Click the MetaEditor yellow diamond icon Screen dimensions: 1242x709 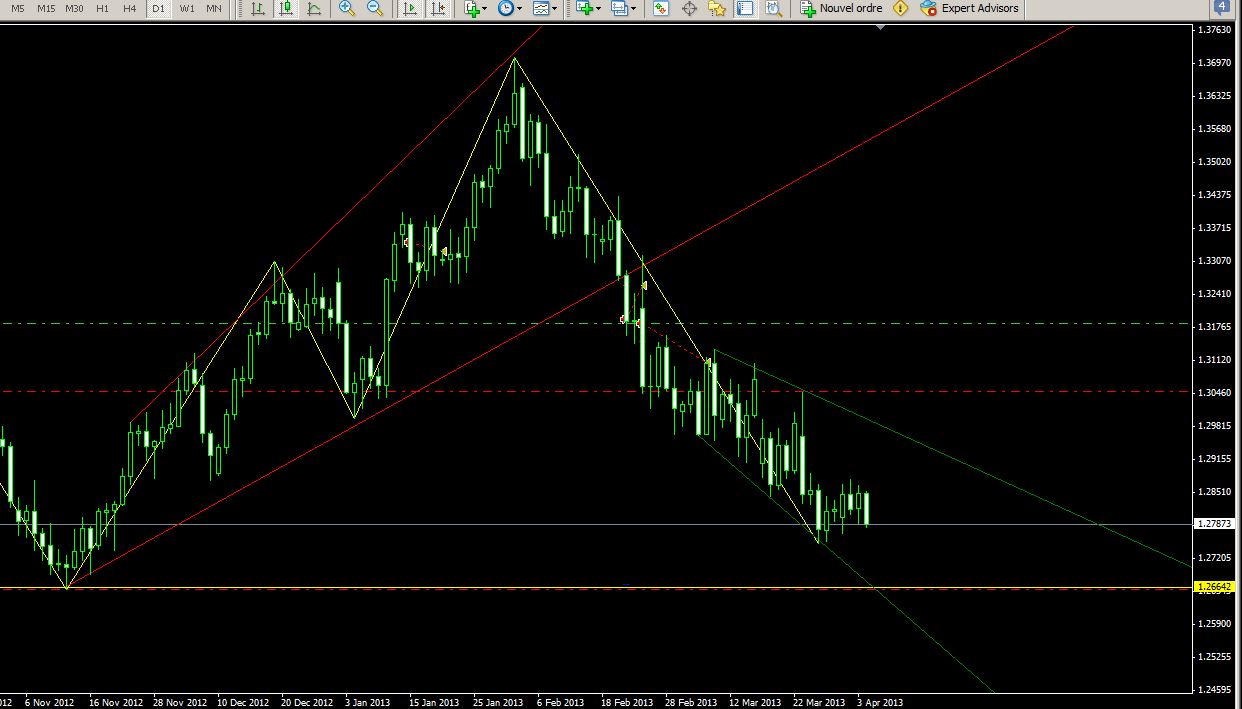[901, 8]
